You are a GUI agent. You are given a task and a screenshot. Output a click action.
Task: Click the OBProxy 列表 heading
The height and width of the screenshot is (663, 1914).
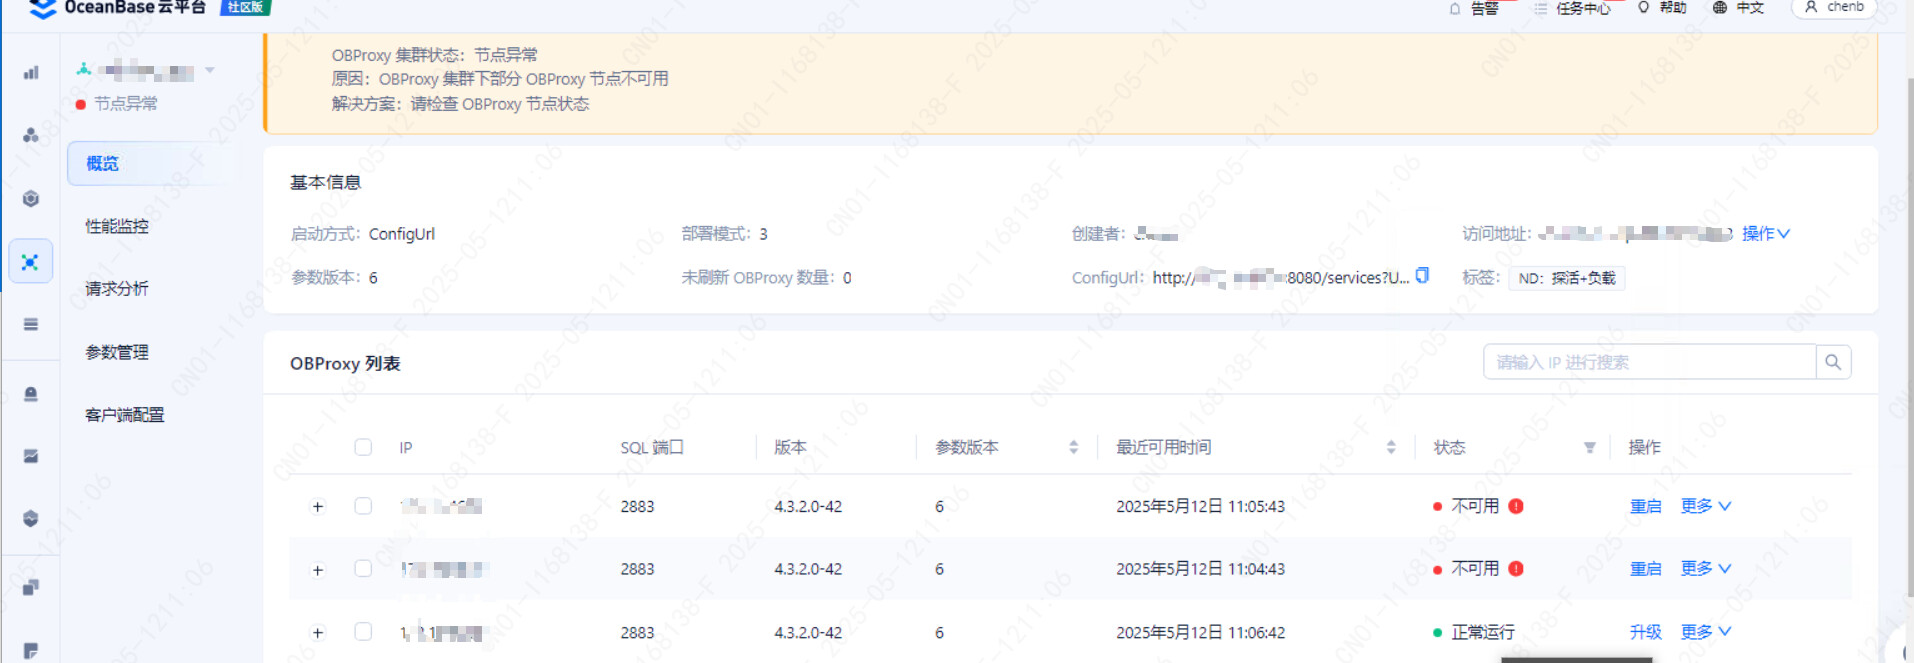[345, 363]
